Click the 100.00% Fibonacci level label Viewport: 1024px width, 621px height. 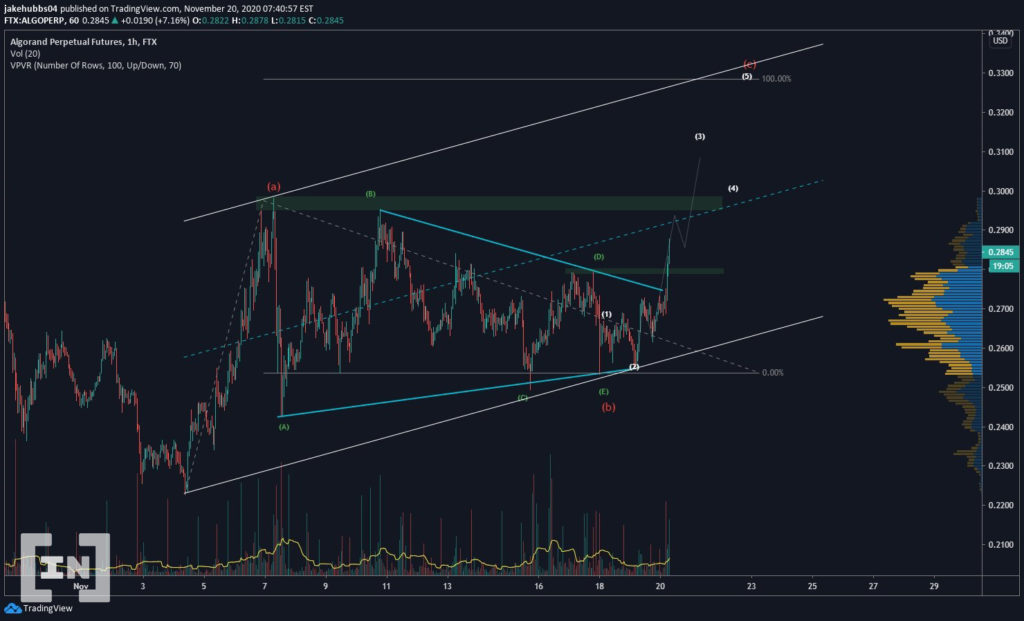(776, 78)
